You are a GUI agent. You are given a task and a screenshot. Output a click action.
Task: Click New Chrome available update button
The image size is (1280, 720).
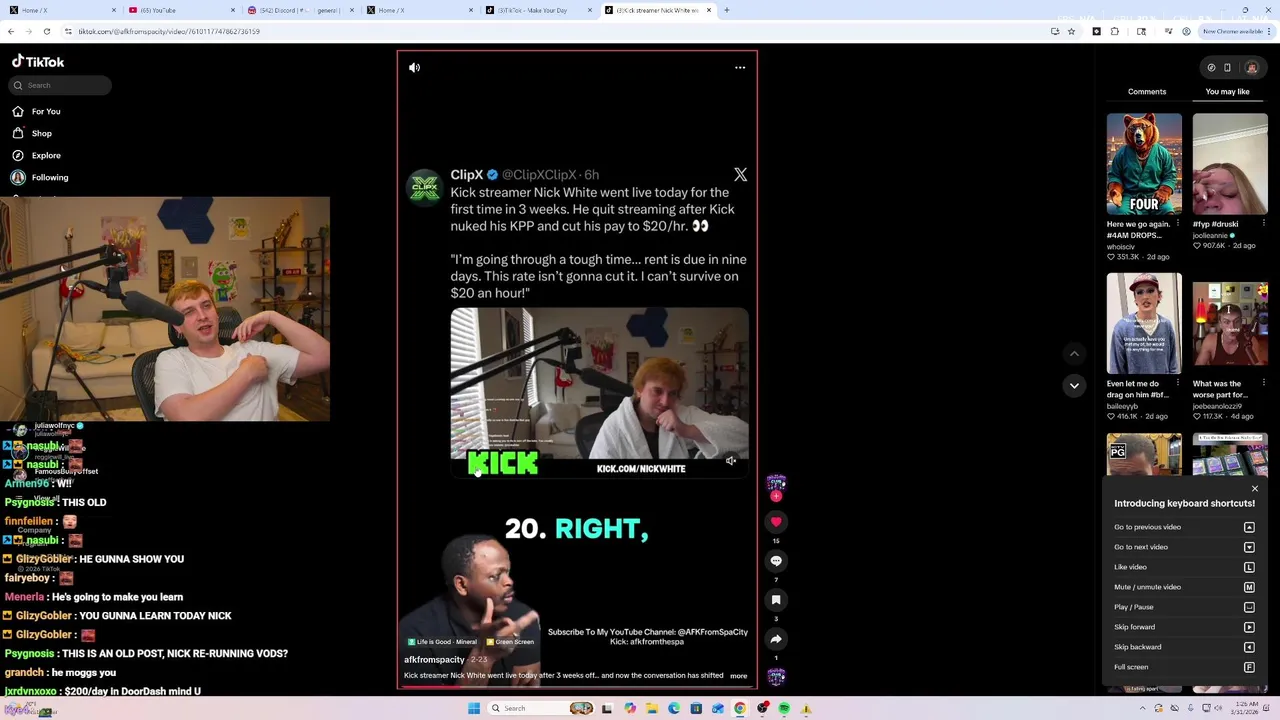[1236, 31]
